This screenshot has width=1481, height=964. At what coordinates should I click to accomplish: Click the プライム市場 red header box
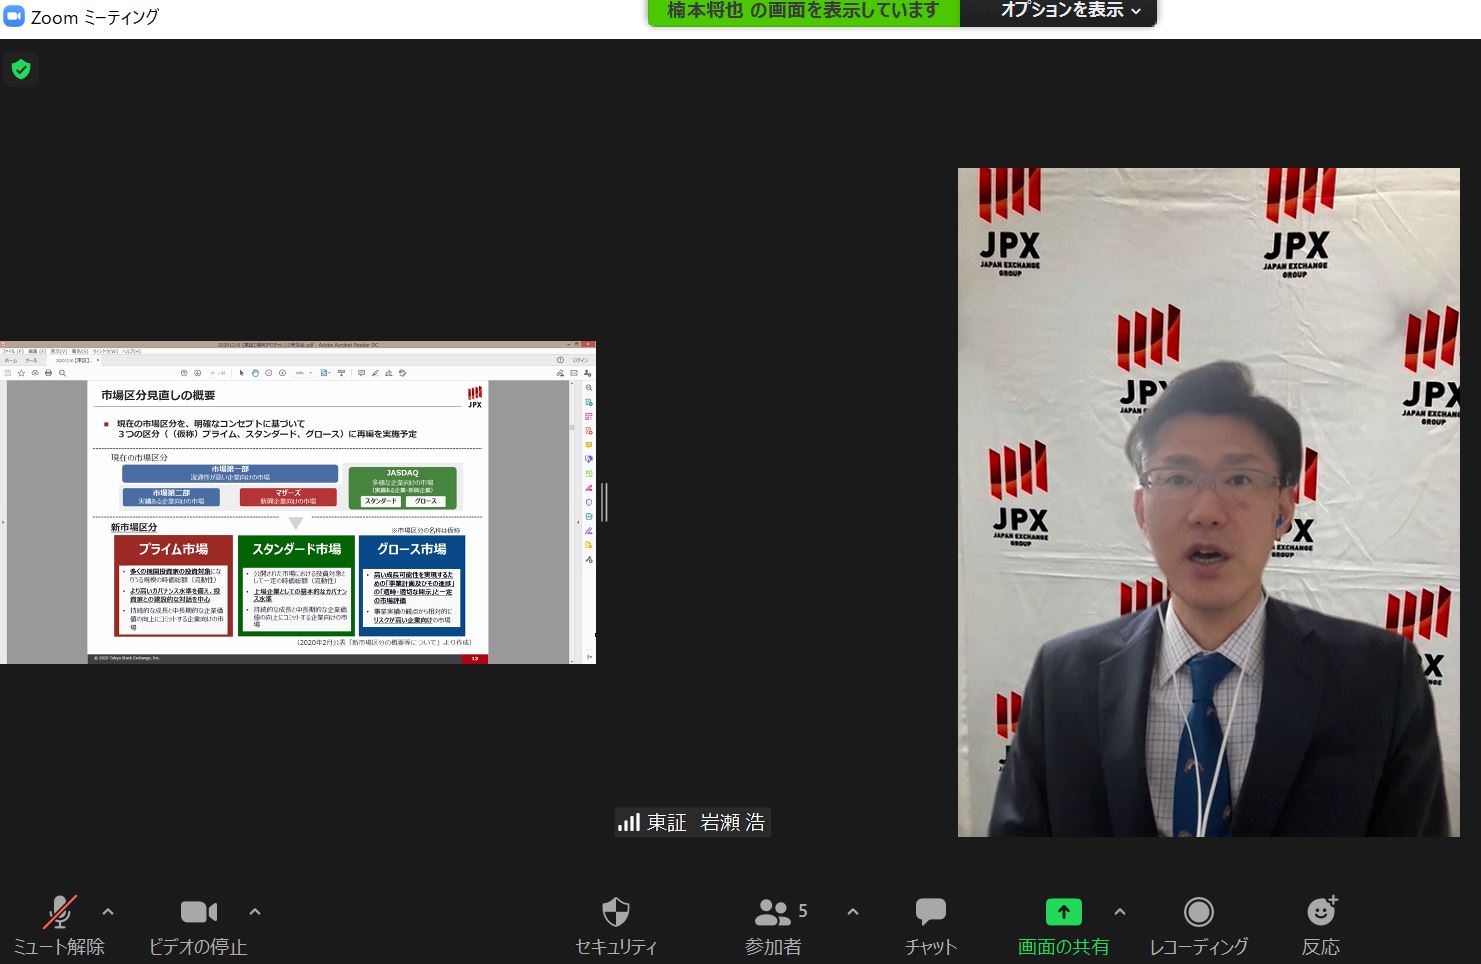click(173, 549)
